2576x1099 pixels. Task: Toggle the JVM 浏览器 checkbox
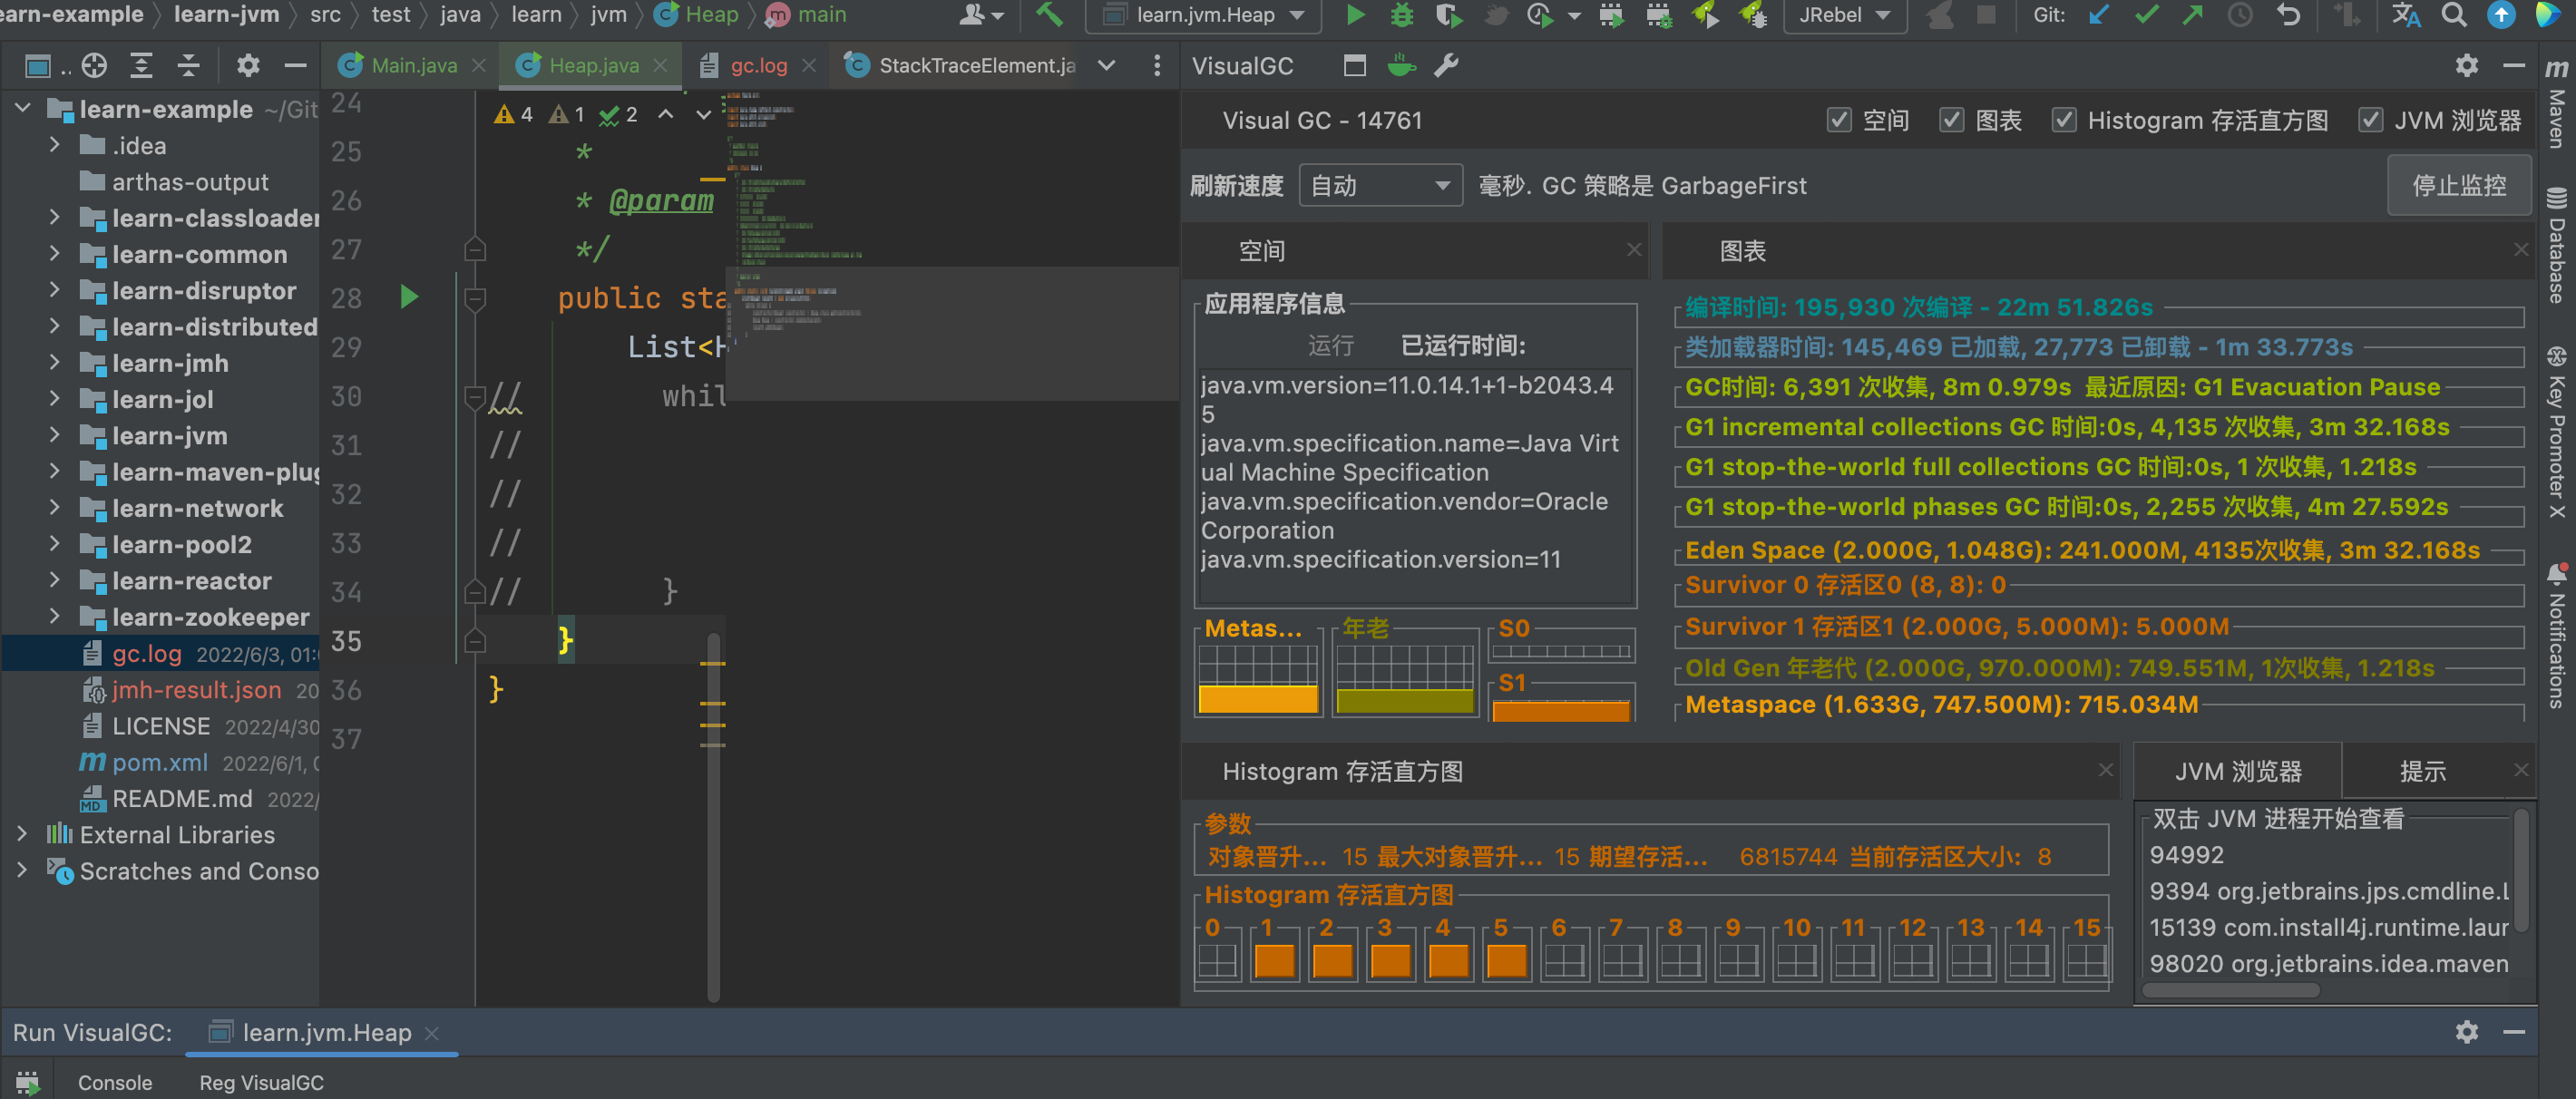tap(2369, 121)
